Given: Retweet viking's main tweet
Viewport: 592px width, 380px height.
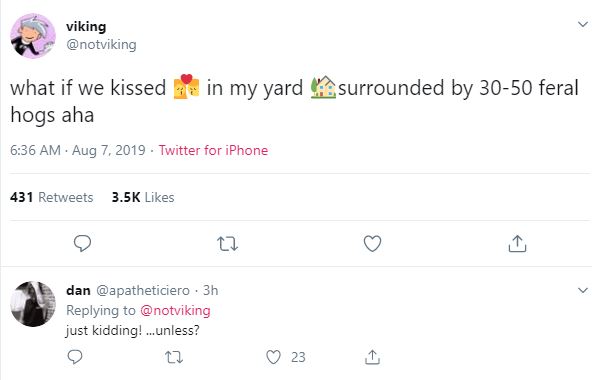Looking at the screenshot, I should coord(228,244).
